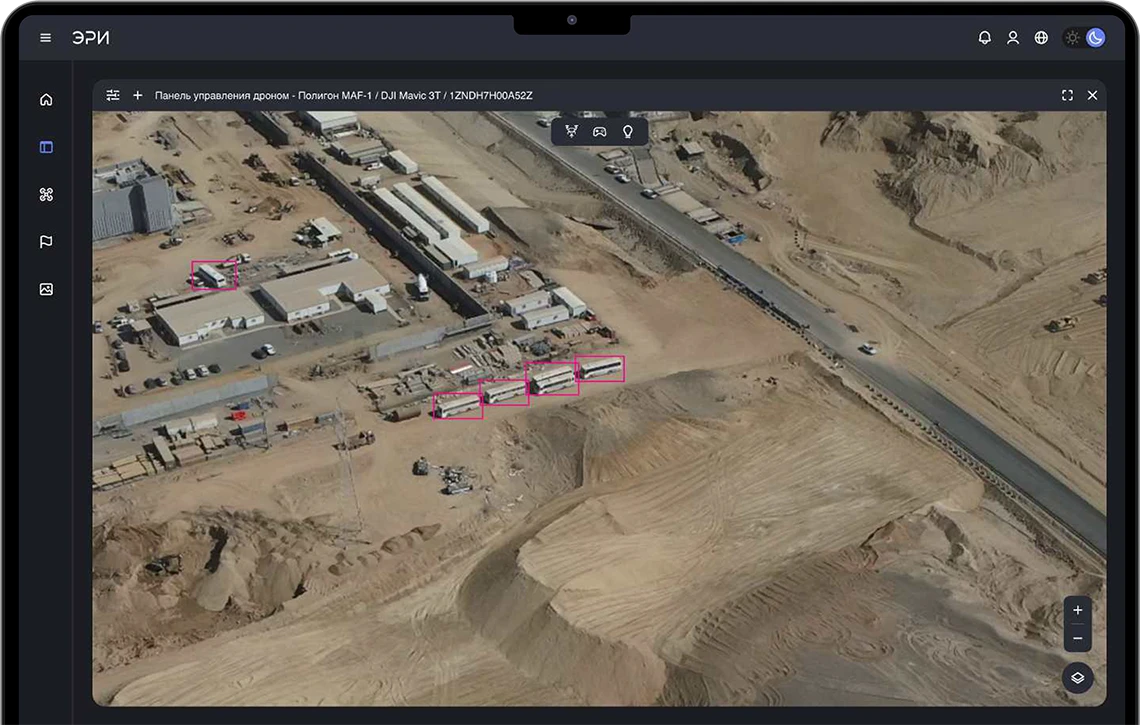Toggle the light/dark theme switch
Screen dimensions: 1140x725
[1084, 38]
